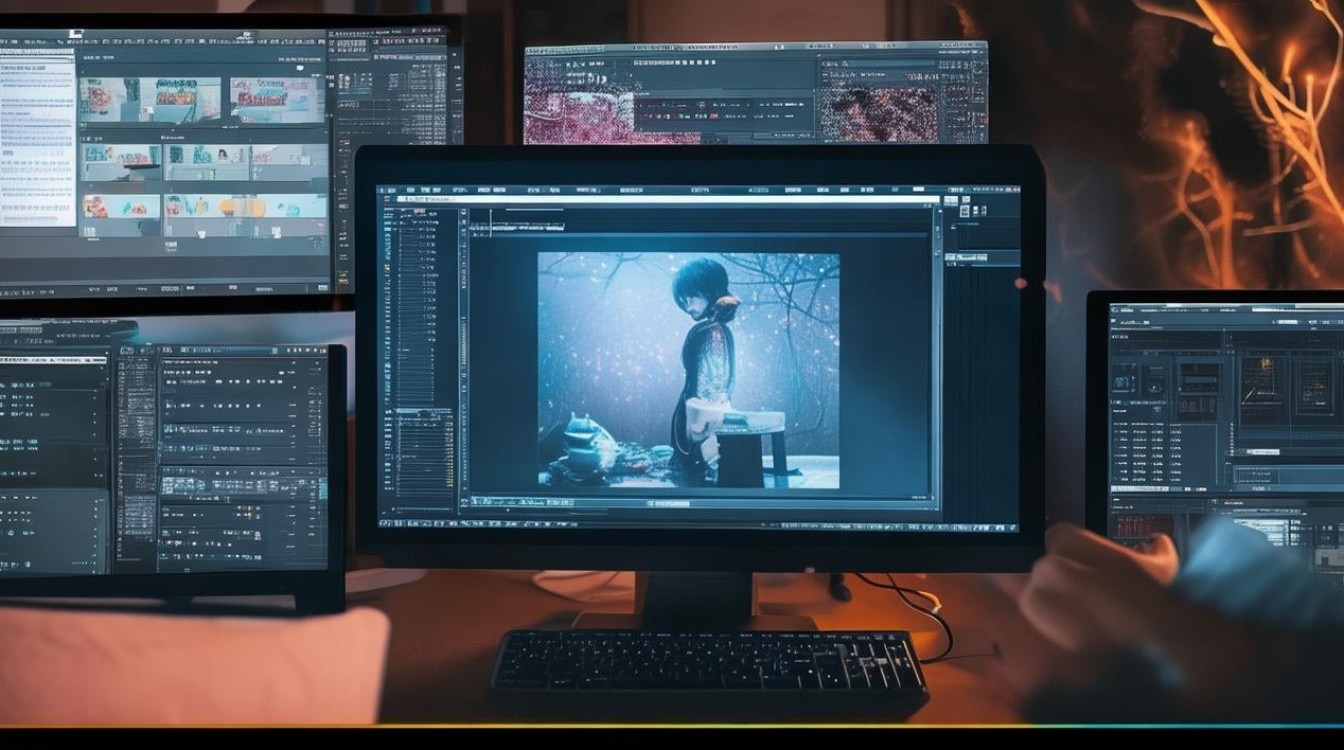Select the first boxed preview on the right-side monitor
The height and width of the screenshot is (750, 1344).
click(x=1125, y=378)
